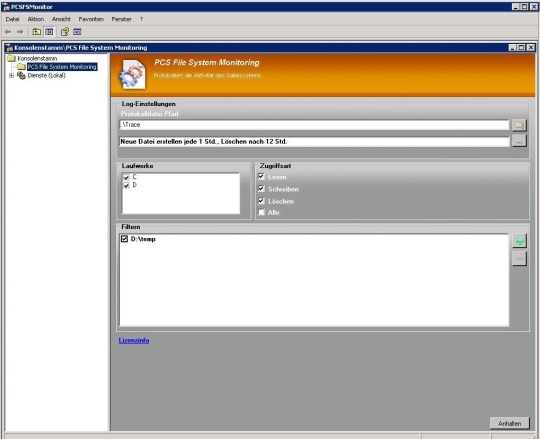The width and height of the screenshot is (540, 439).
Task: Minimize the inner console window
Action: pos(512,48)
